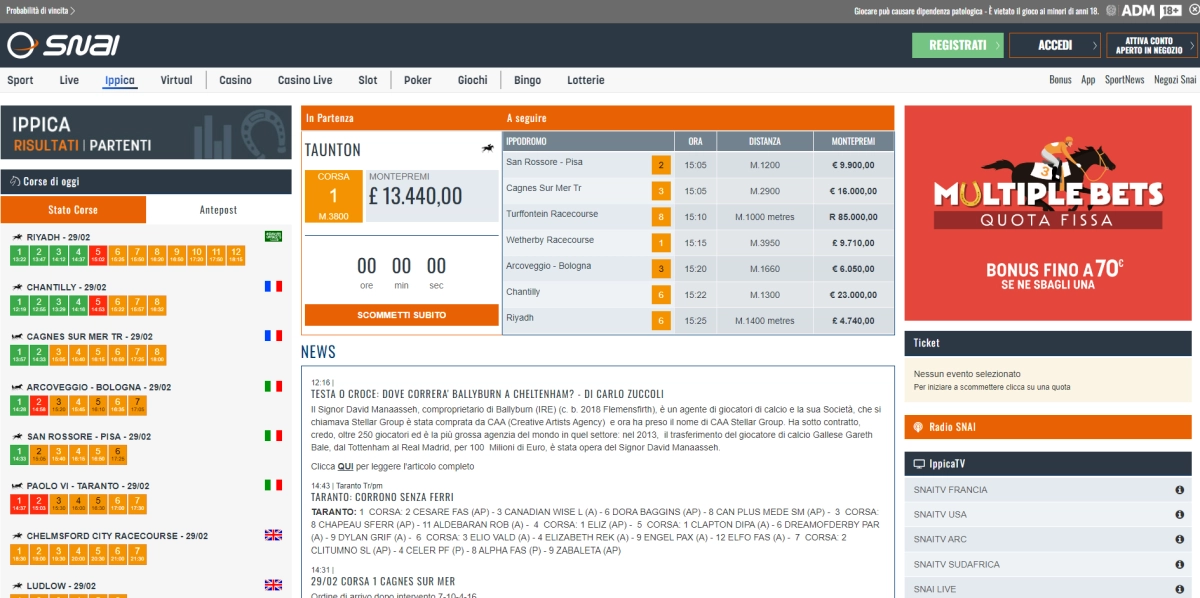Click the UK flag beside Ludlow
Image resolution: width=1200 pixels, height=598 pixels.
273,585
